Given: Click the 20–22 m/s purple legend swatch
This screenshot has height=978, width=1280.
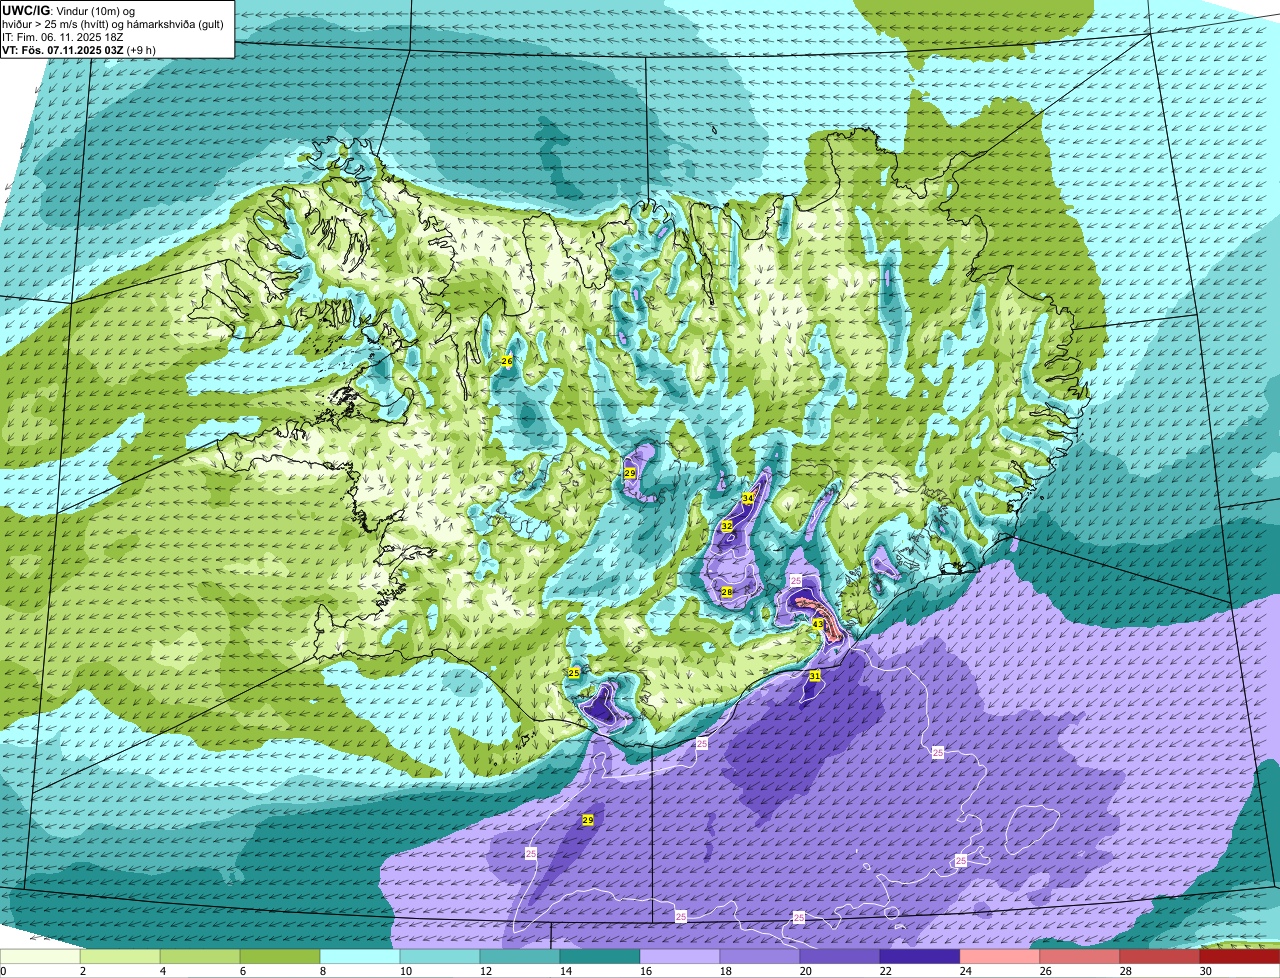Looking at the screenshot, I should point(840,957).
